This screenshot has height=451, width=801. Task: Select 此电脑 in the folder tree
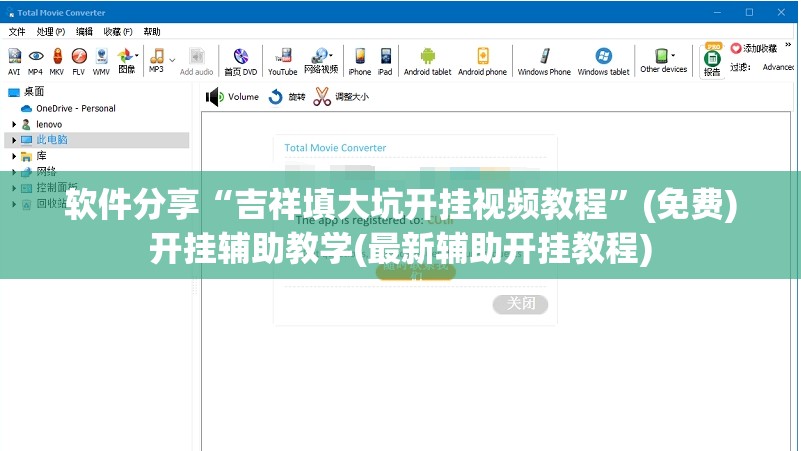click(52, 139)
